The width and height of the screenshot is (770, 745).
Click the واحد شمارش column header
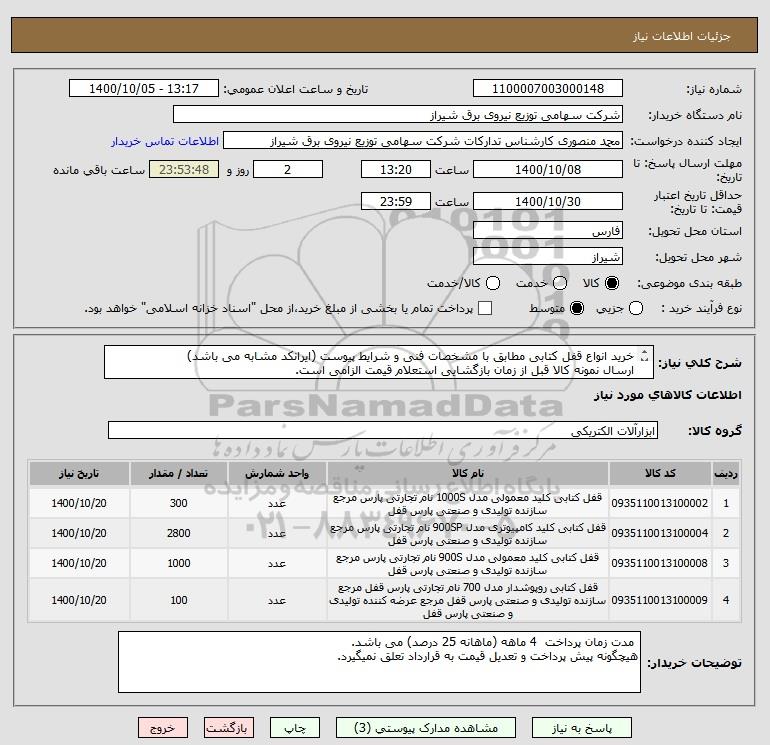click(x=277, y=474)
